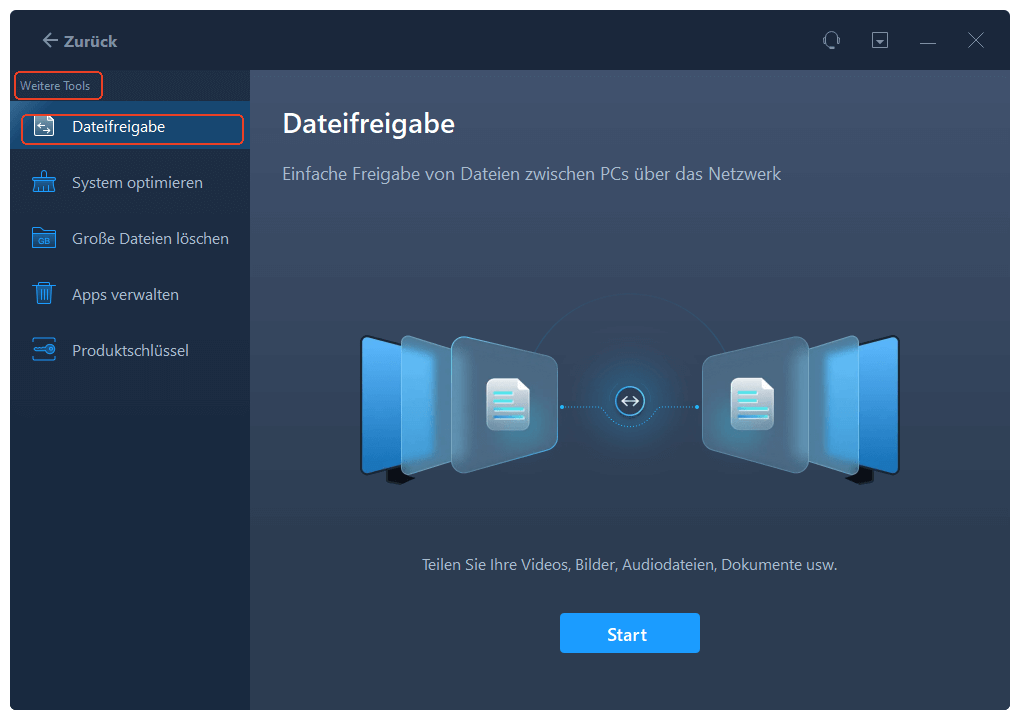
Task: Click the right document icon in illustration
Action: pos(752,403)
